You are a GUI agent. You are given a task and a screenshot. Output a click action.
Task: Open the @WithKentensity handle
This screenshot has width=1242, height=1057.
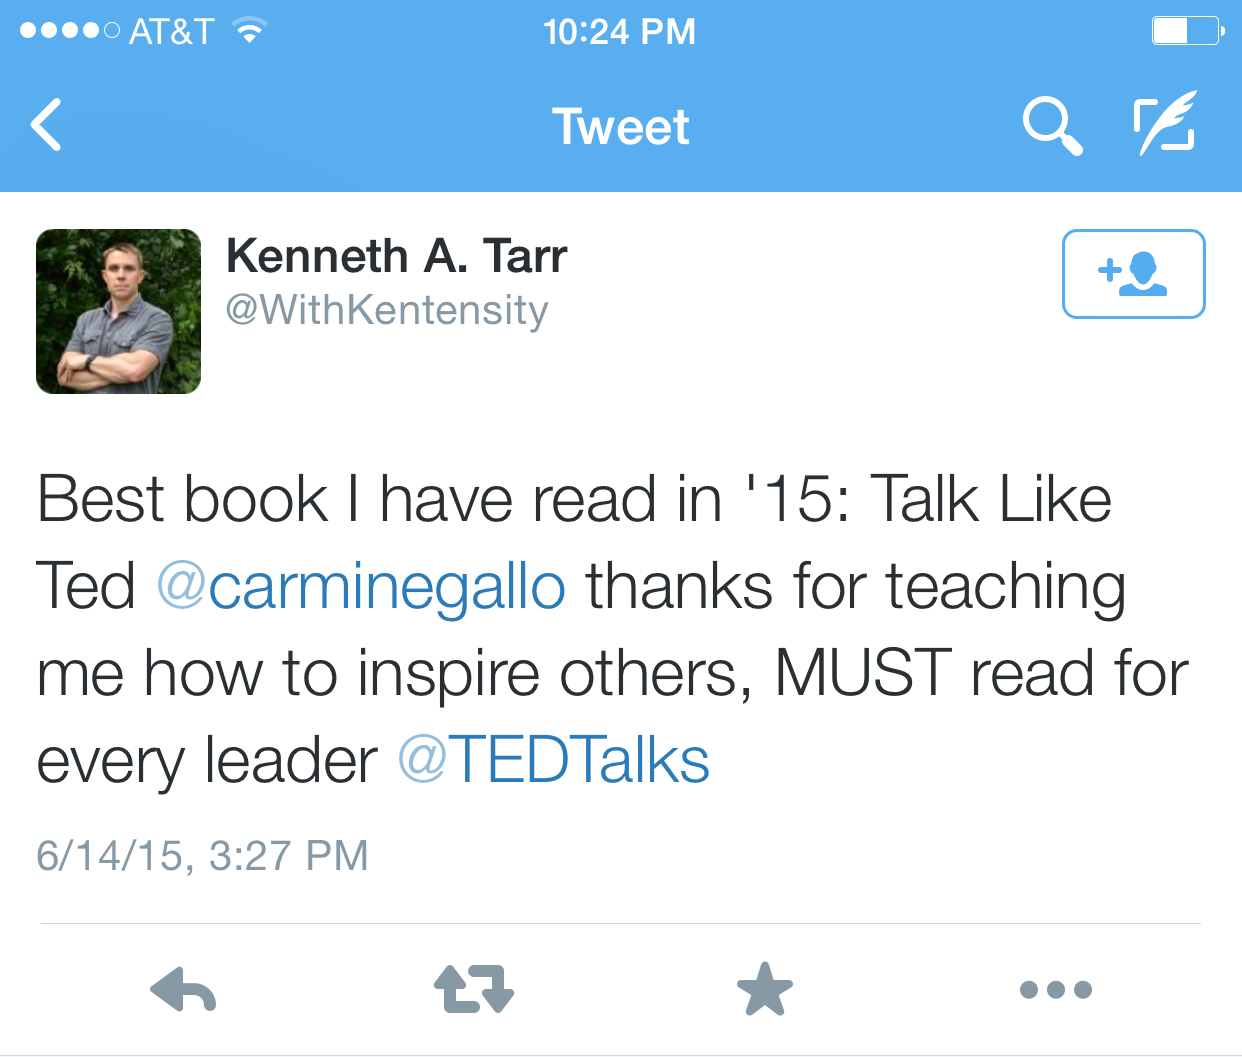coord(387,310)
